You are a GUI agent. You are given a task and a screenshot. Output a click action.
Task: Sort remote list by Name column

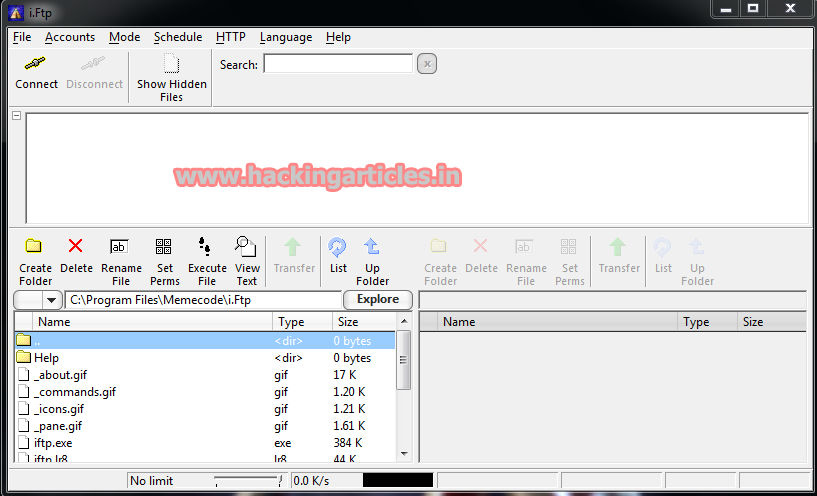(558, 321)
